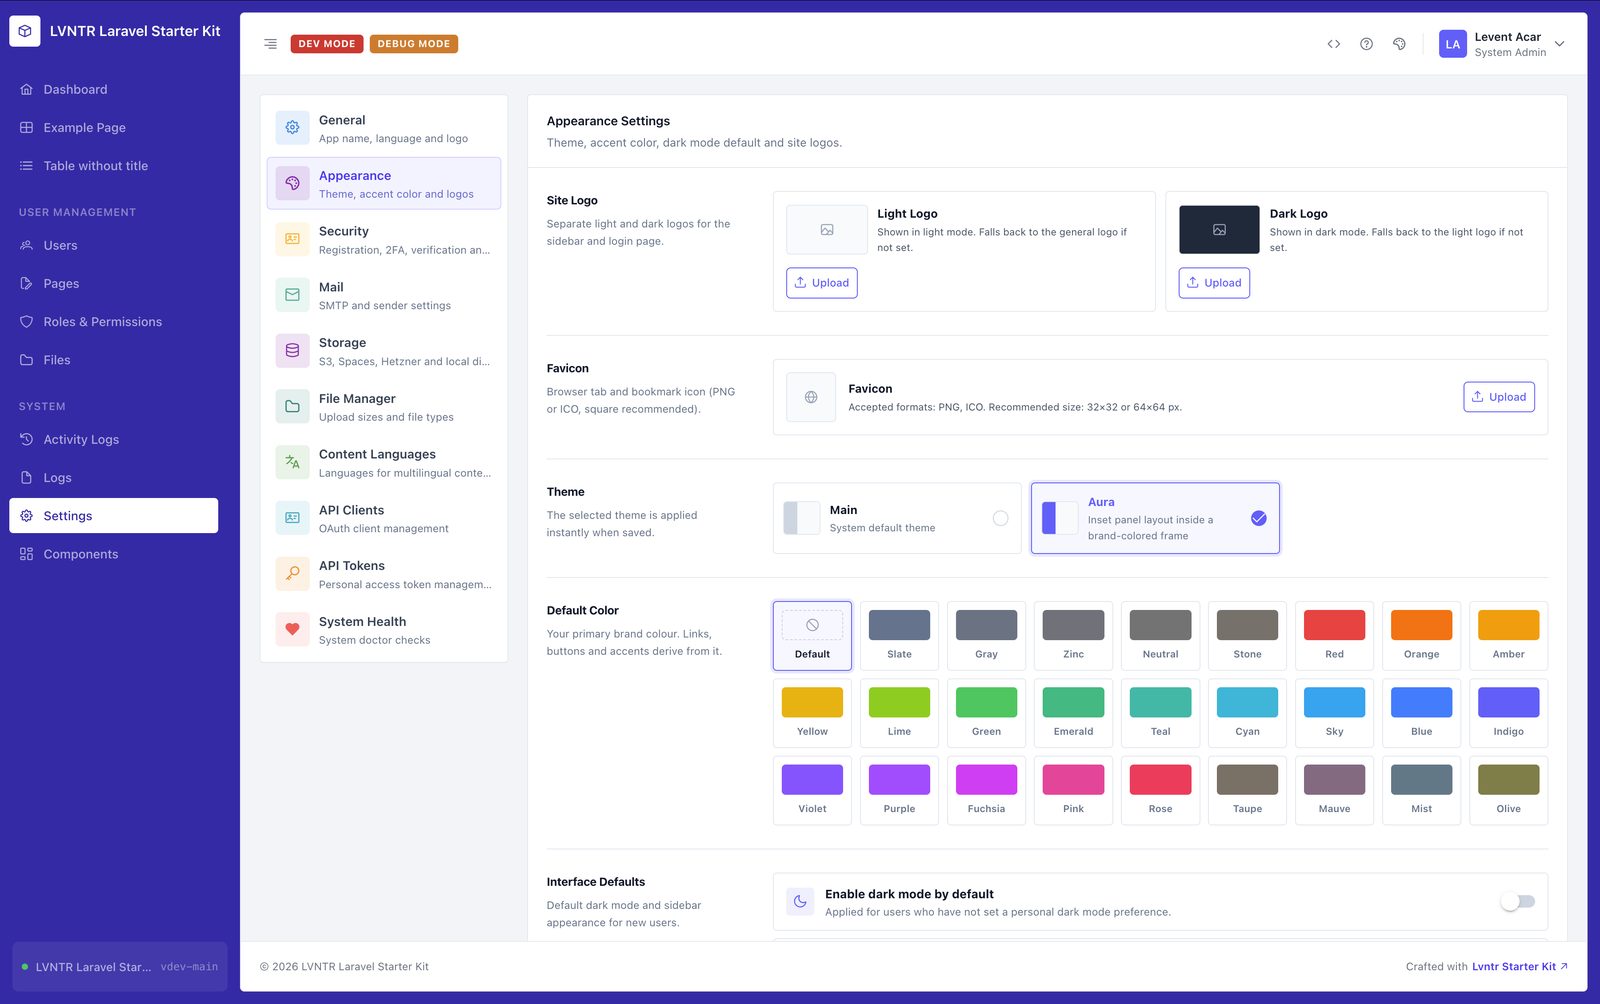Select the Aura theme checked radio

(x=1259, y=518)
